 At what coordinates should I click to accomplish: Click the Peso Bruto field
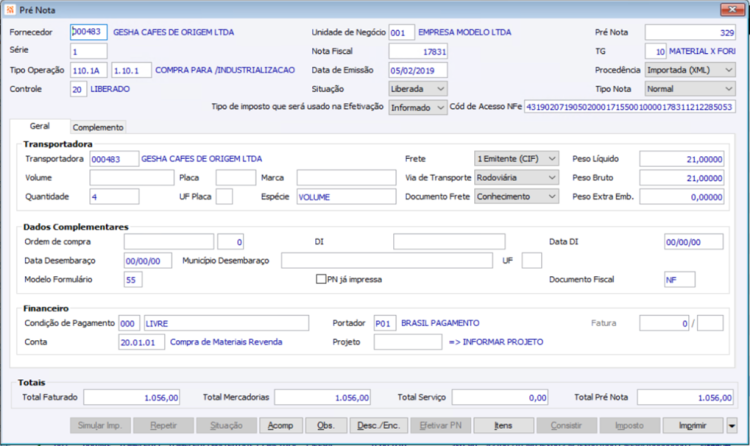(682, 178)
